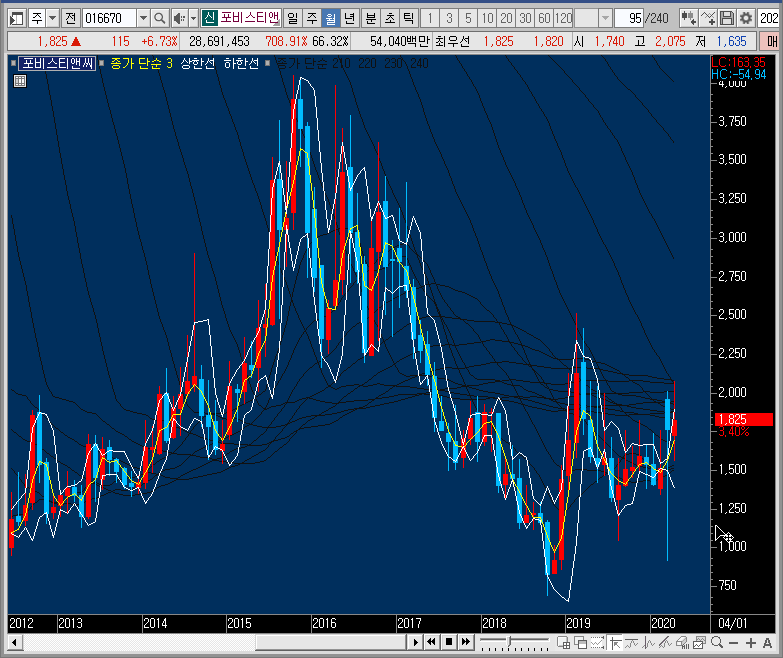783x658 pixels.
Task: Toggle the 종가 단순 3 indicator checkbox
Action: click(102, 63)
